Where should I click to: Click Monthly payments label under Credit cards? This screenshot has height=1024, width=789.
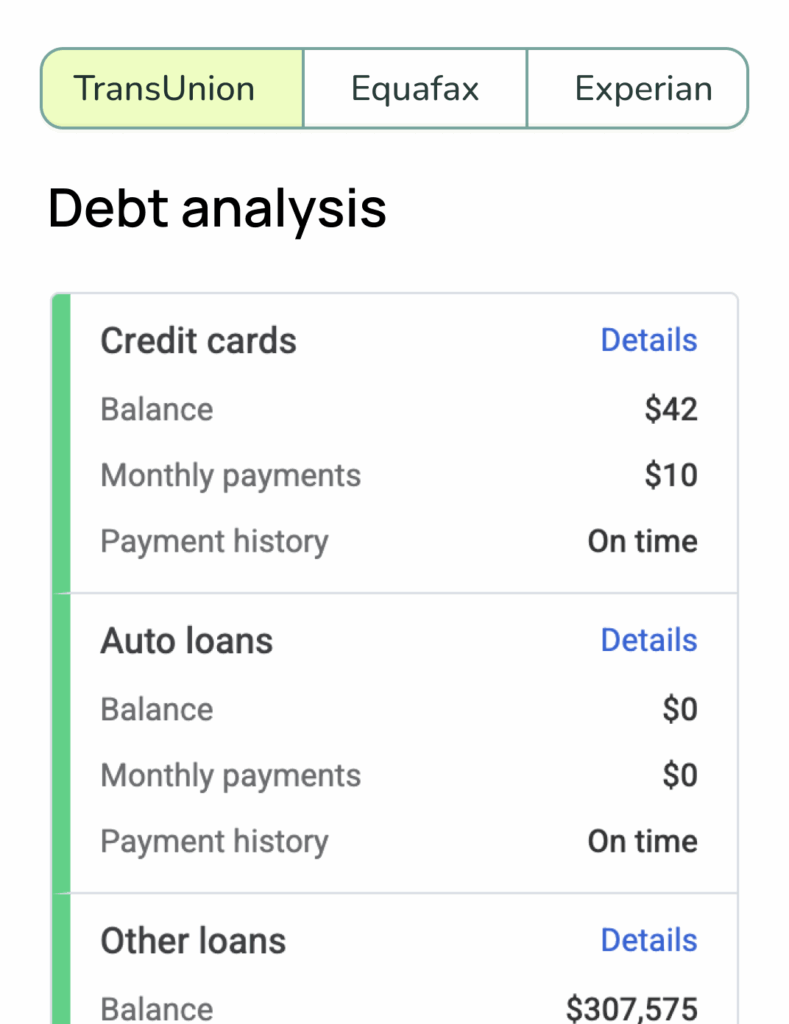coord(230,475)
